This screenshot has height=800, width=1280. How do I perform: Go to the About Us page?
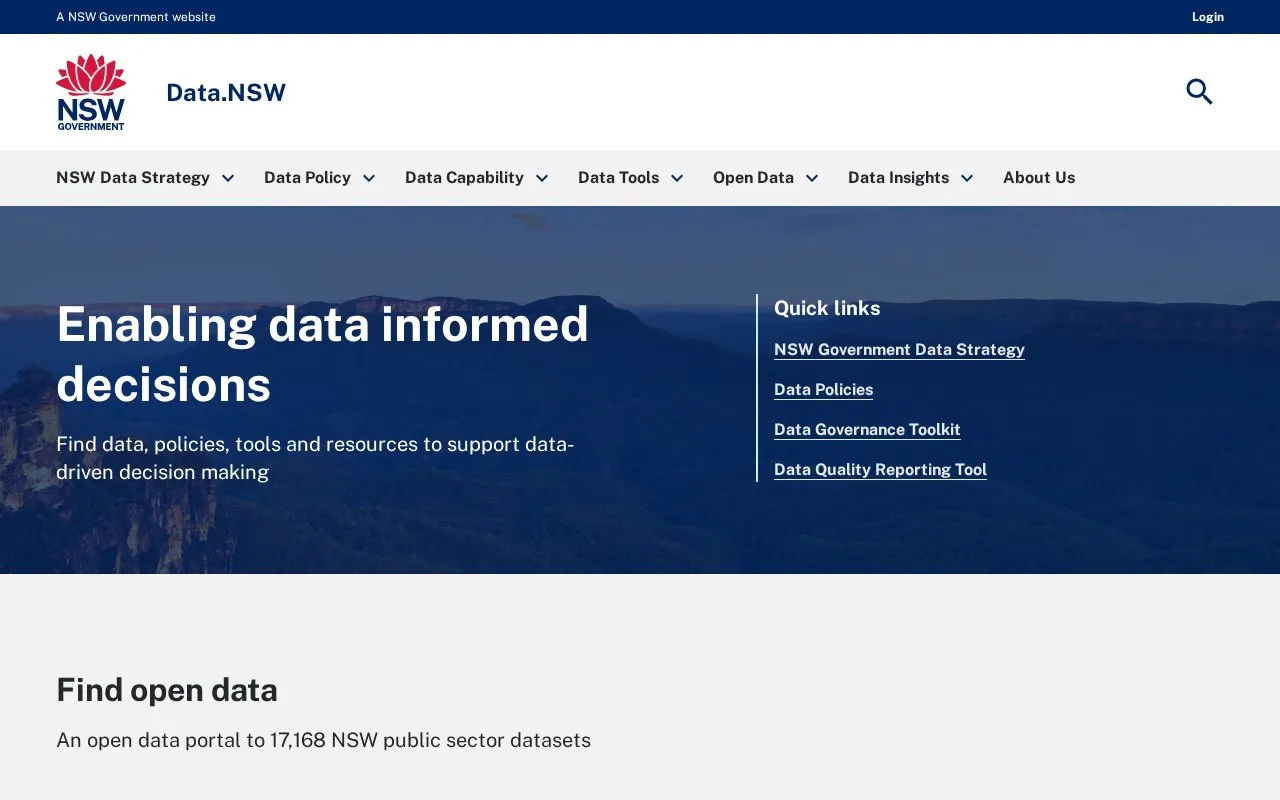point(1039,177)
